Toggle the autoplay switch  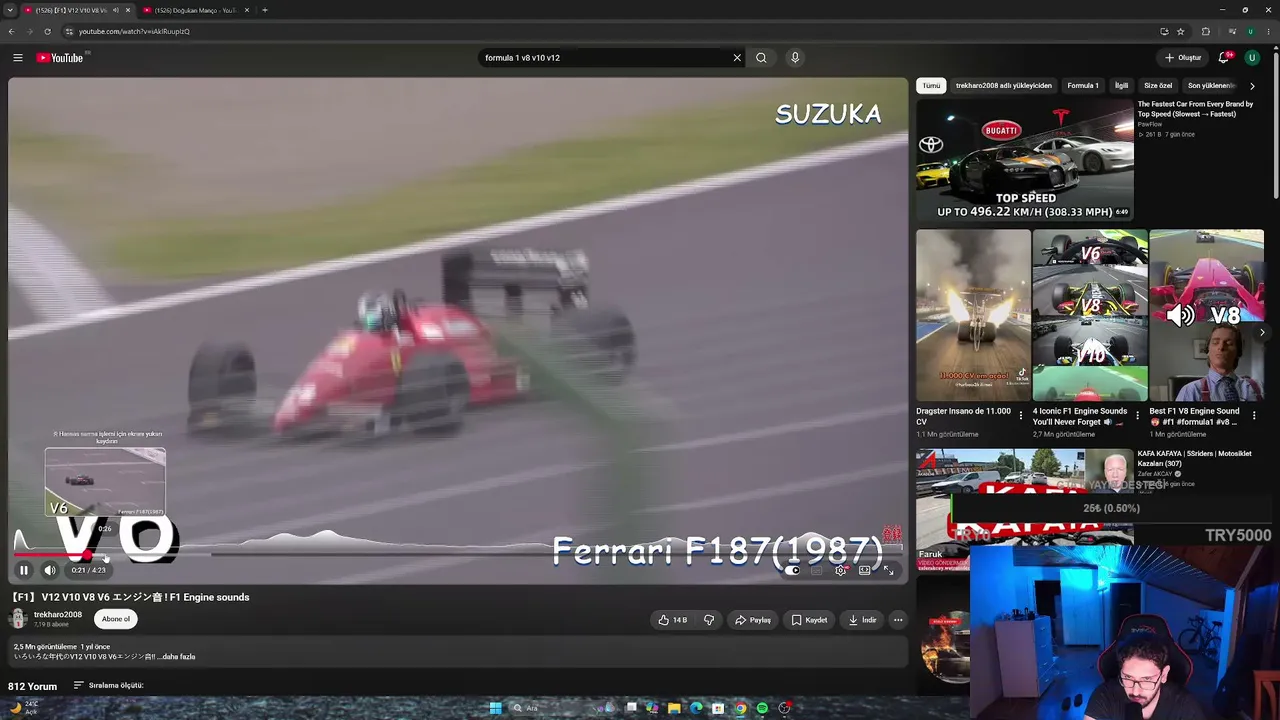tap(792, 570)
